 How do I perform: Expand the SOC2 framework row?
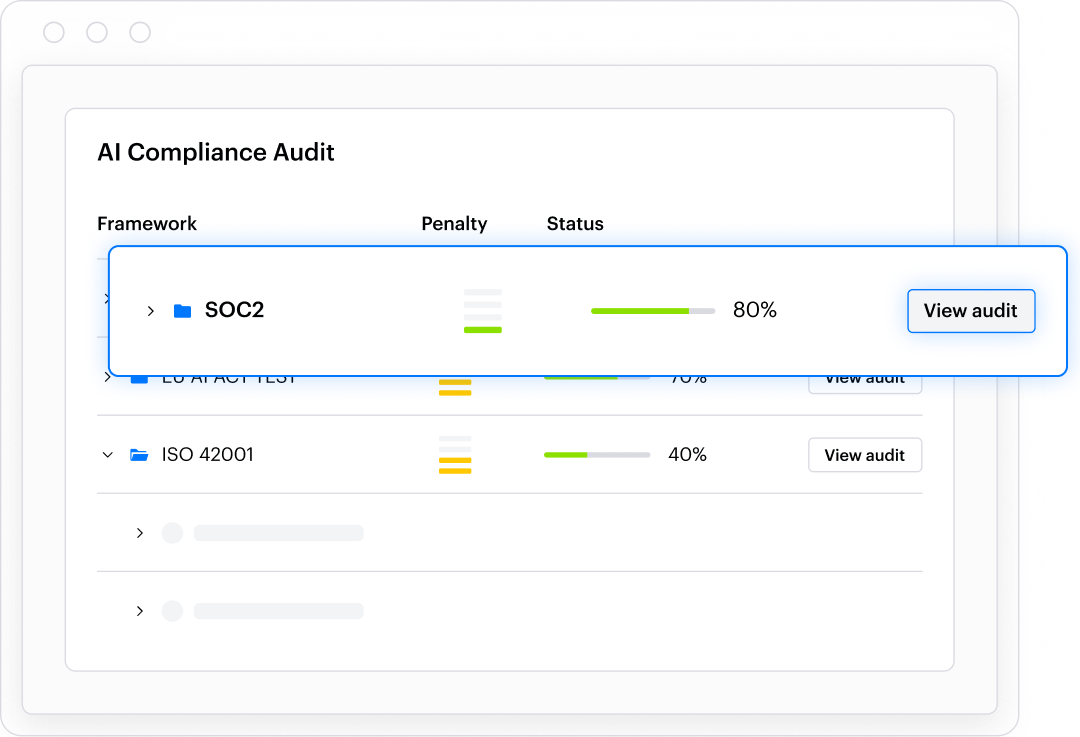[151, 310]
